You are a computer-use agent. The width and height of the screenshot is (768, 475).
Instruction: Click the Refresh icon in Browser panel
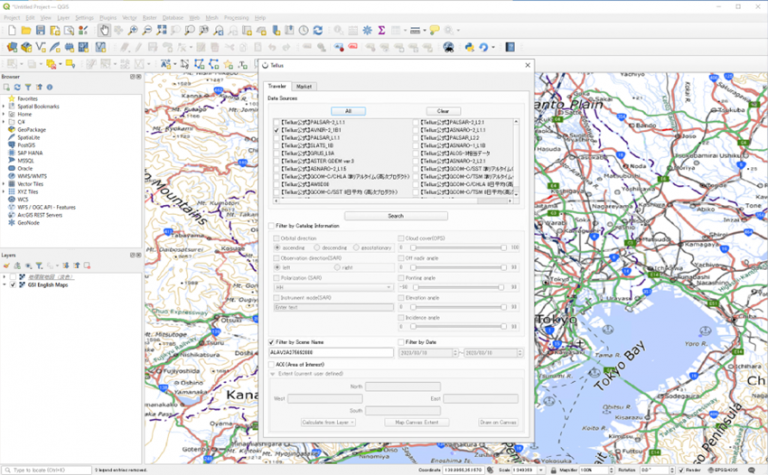pyautogui.click(x=17, y=87)
